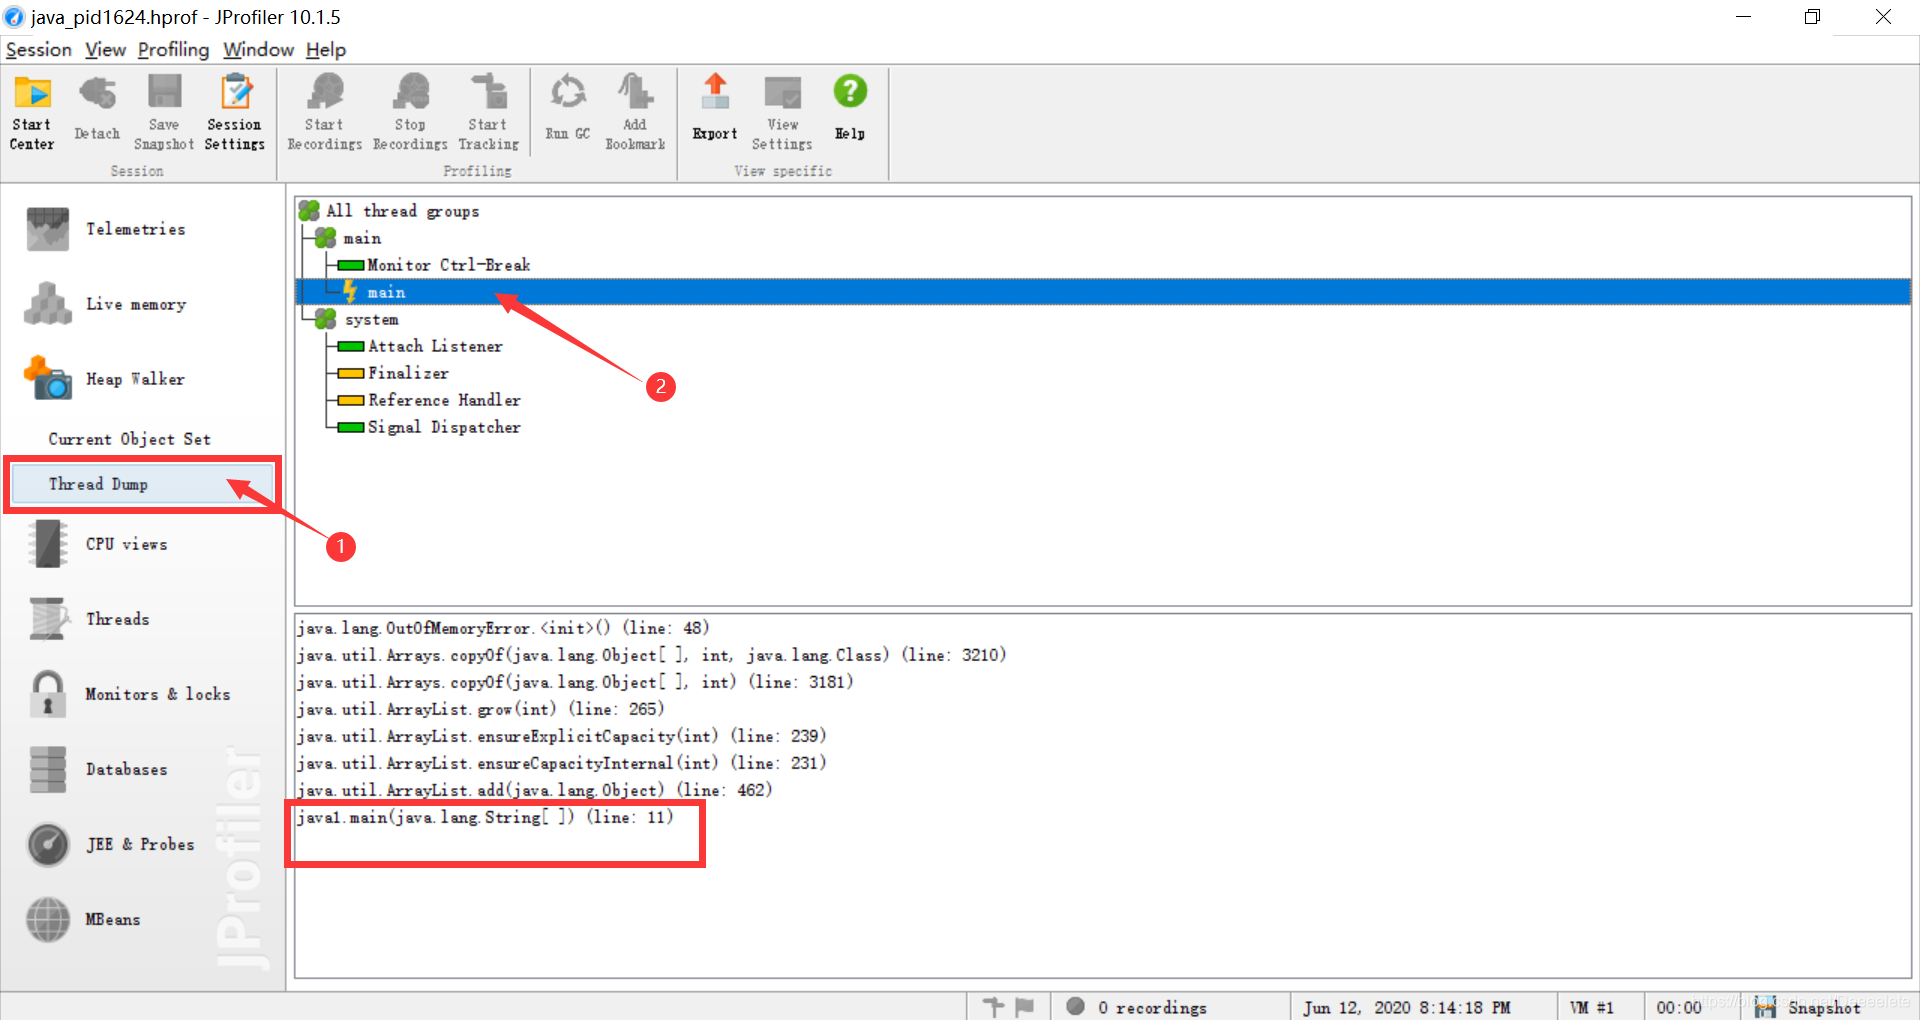Click ensureExplicitCapacity stack frame
Image resolution: width=1920 pixels, height=1020 pixels.
[562, 736]
